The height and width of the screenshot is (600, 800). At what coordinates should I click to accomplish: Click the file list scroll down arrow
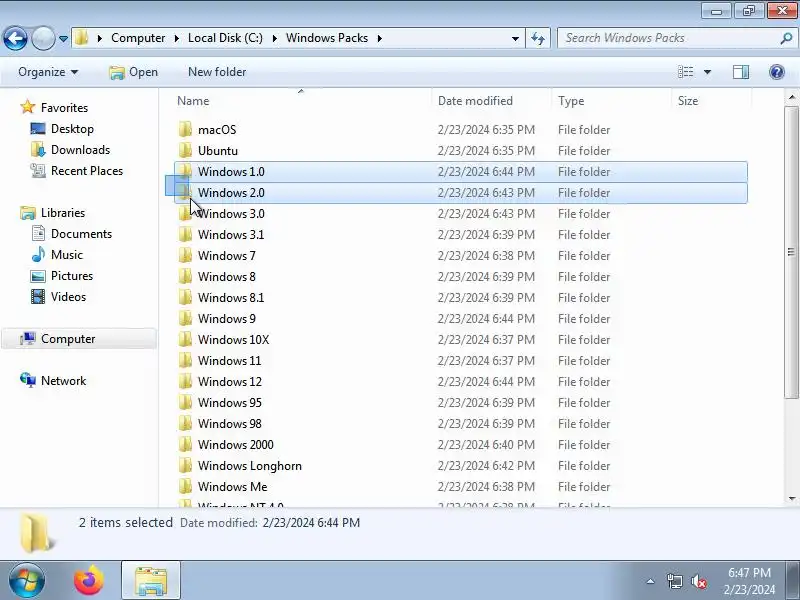(x=791, y=498)
